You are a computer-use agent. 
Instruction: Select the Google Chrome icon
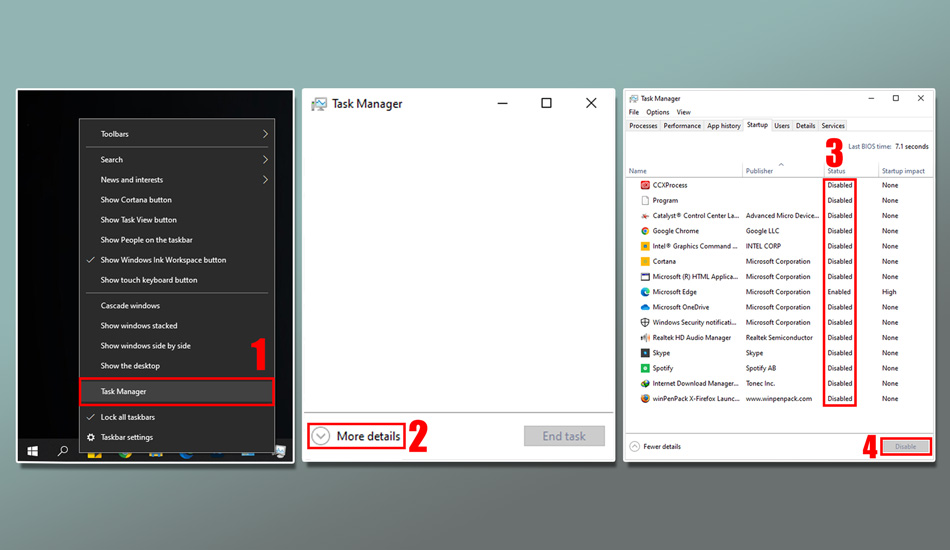645,231
